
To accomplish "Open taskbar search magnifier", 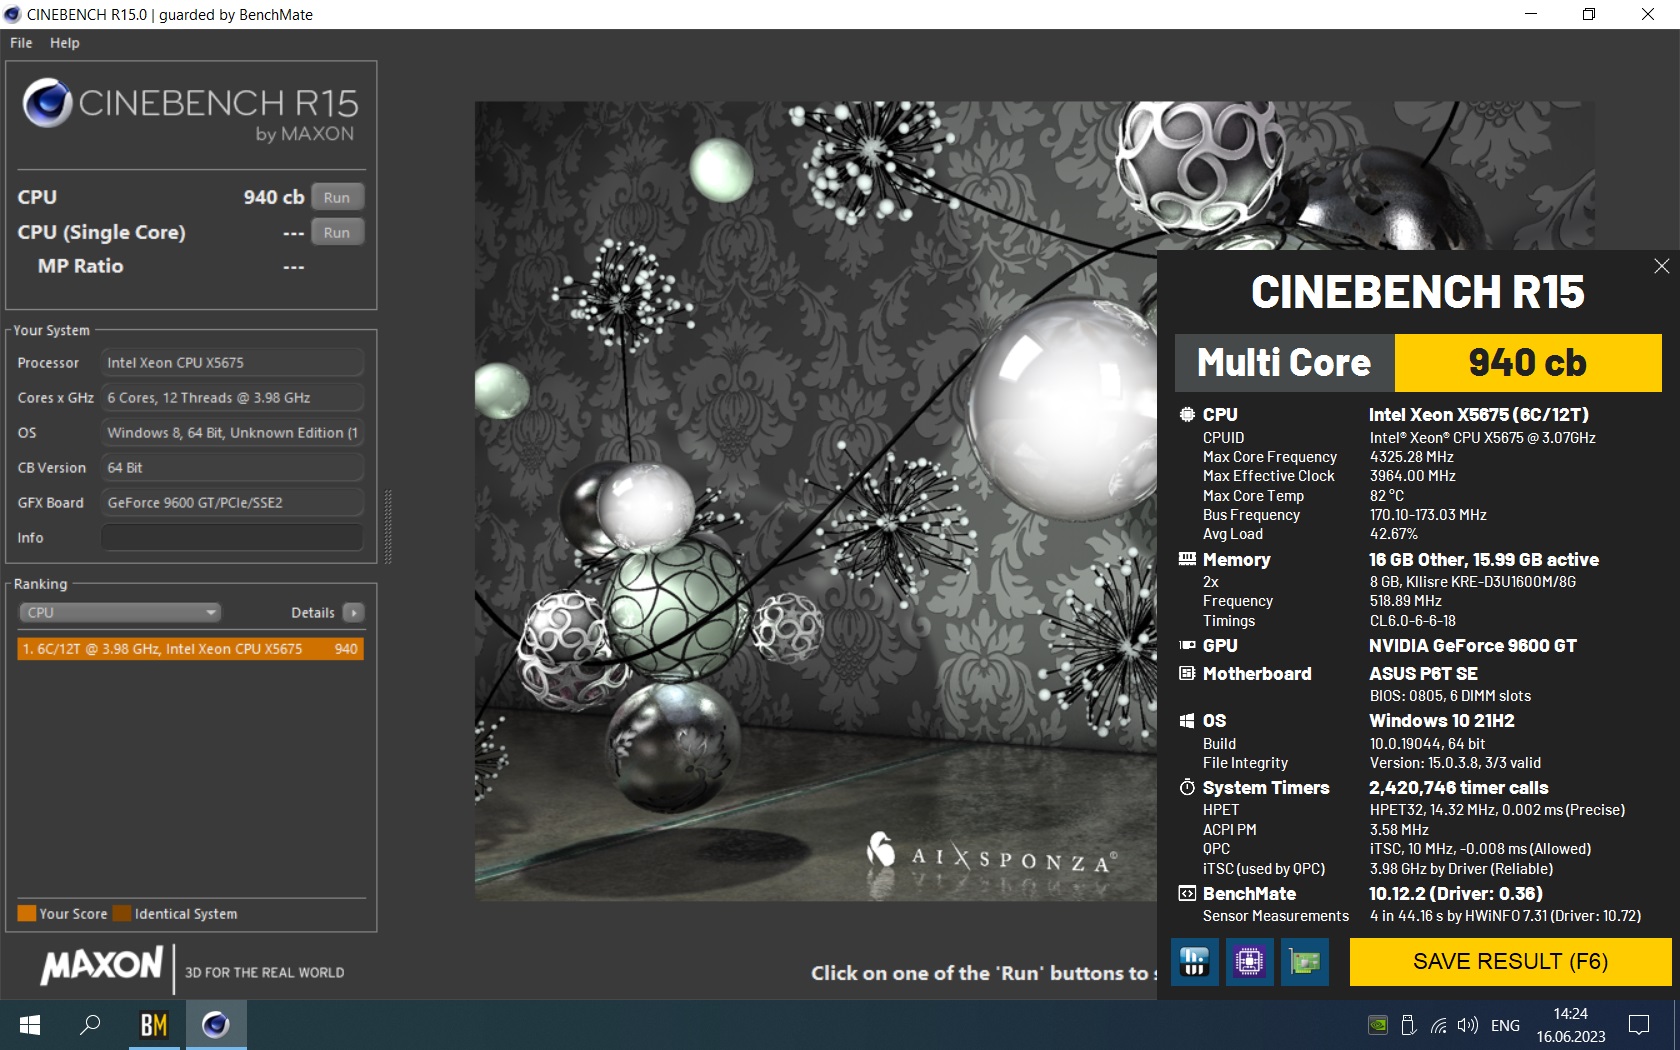I will point(90,1025).
